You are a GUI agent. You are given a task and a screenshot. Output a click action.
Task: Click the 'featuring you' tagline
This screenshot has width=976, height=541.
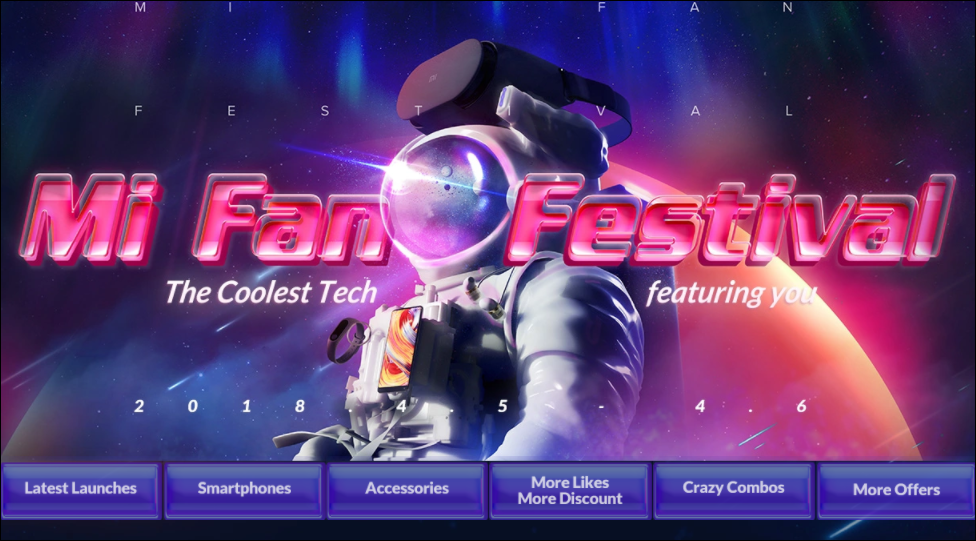(x=731, y=293)
